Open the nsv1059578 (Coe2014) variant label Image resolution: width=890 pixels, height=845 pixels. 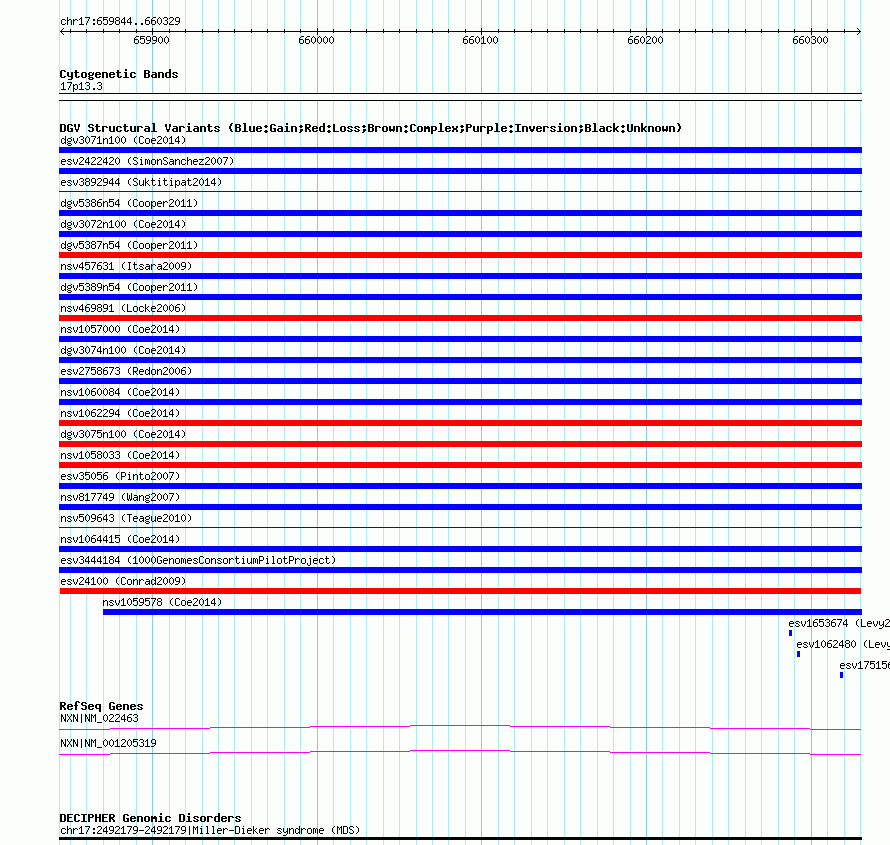pos(162,602)
